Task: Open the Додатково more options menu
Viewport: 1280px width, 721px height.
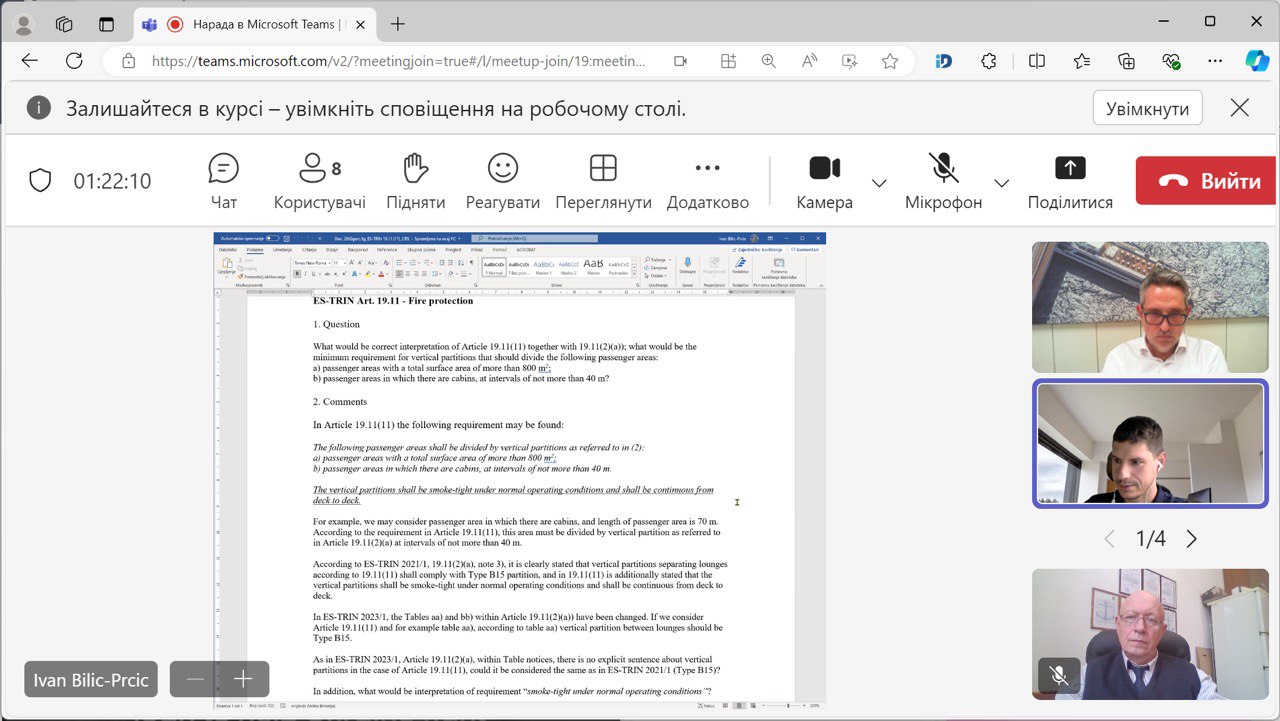Action: 707,181
